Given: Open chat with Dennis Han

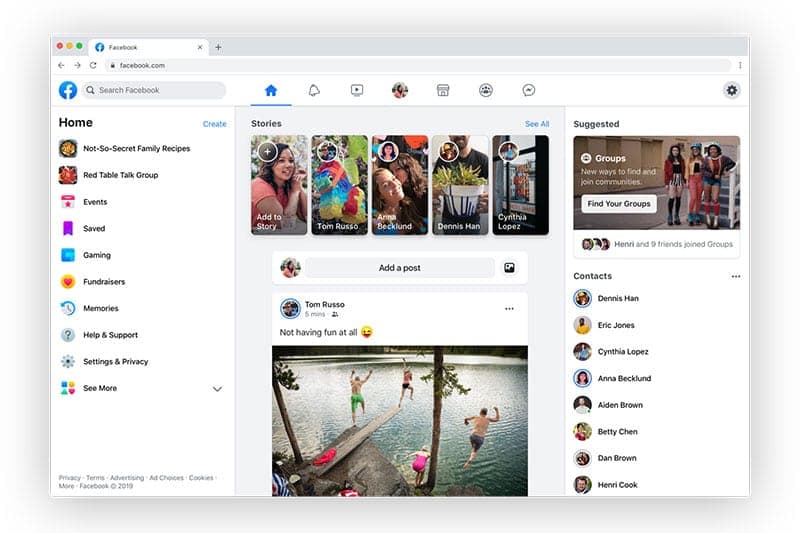Looking at the screenshot, I should 606,298.
